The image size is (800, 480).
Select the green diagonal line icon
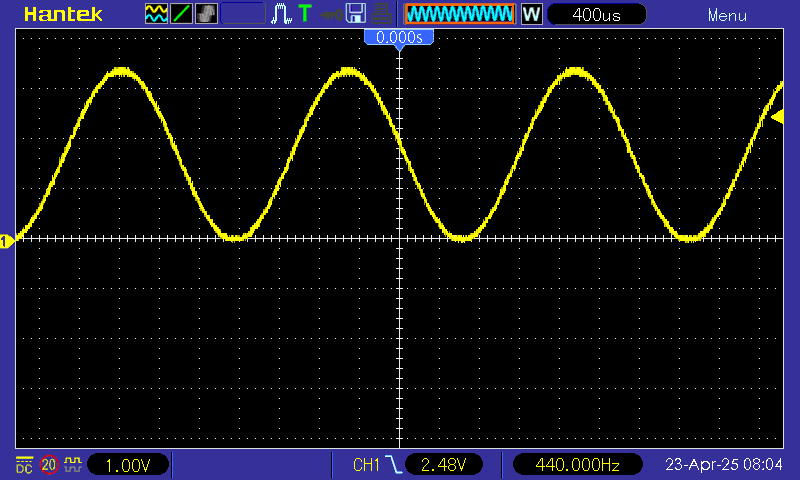click(181, 14)
